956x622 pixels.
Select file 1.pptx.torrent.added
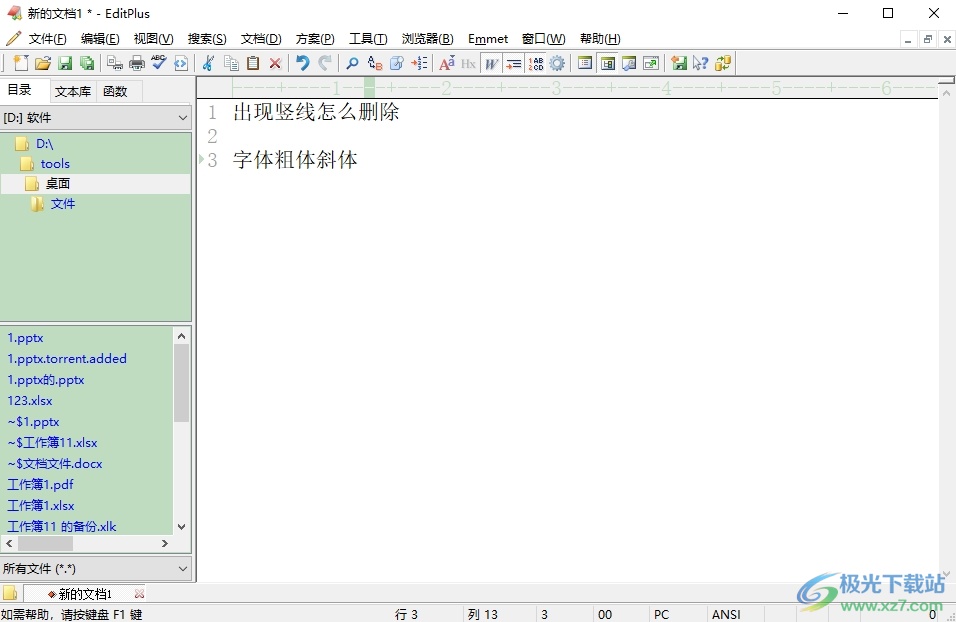pos(67,359)
